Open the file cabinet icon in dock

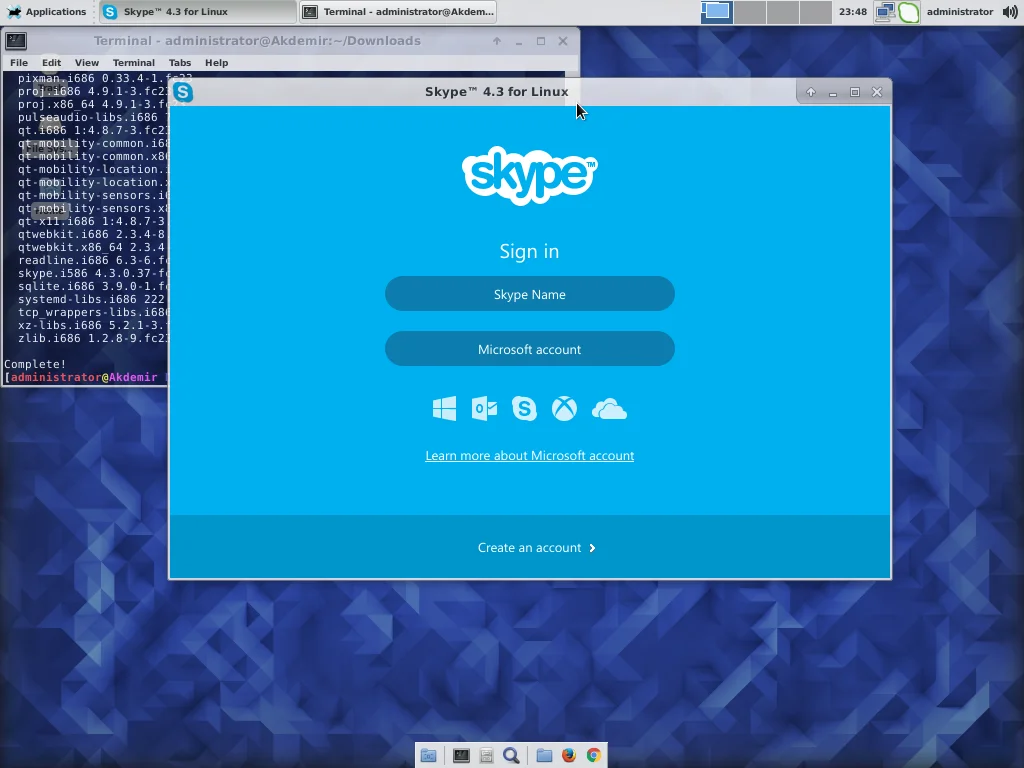tap(486, 756)
